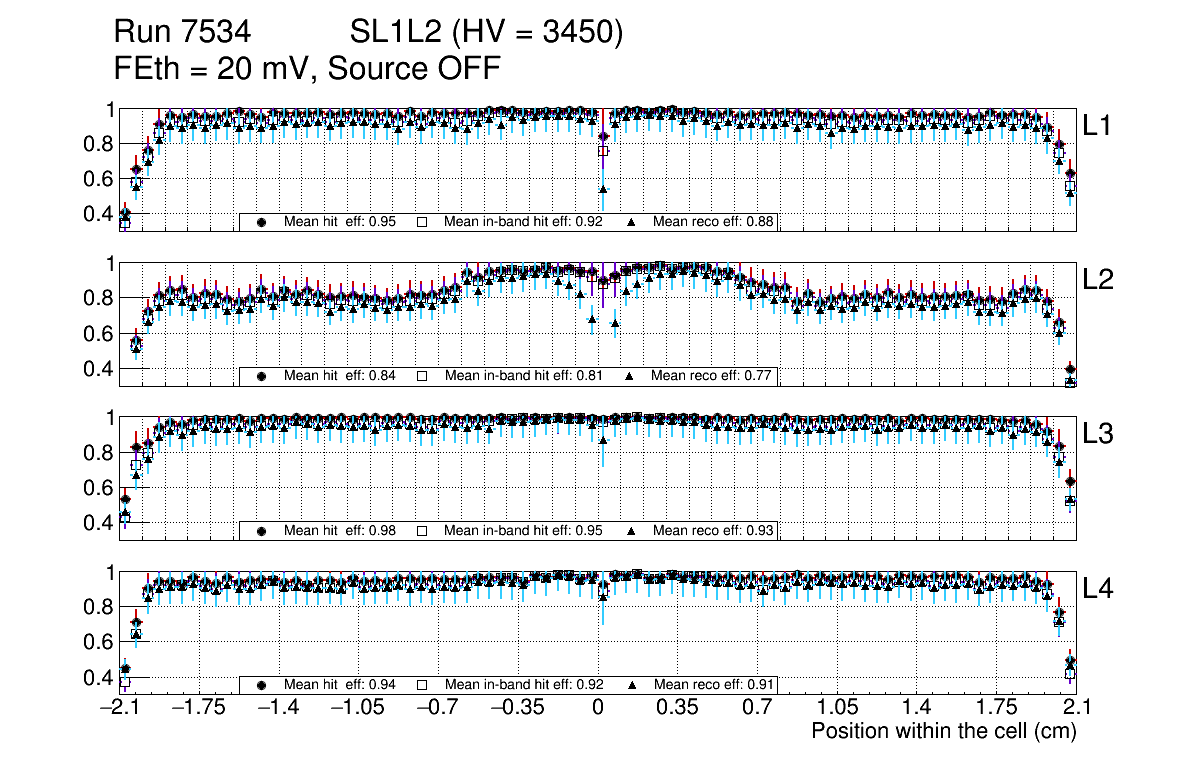Click 'Mean reco eff: 0.77' legend entry

coord(713,376)
